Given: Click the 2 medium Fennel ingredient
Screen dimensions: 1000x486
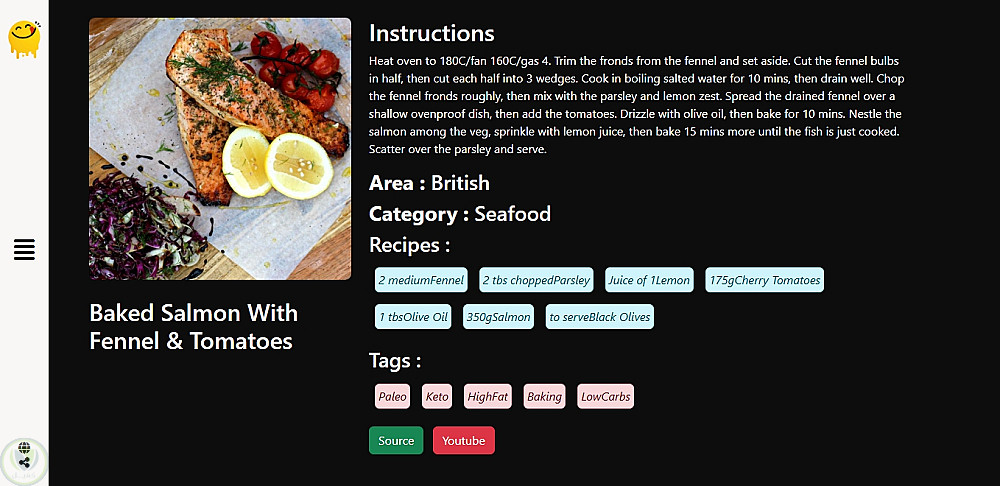Looking at the screenshot, I should click(421, 280).
